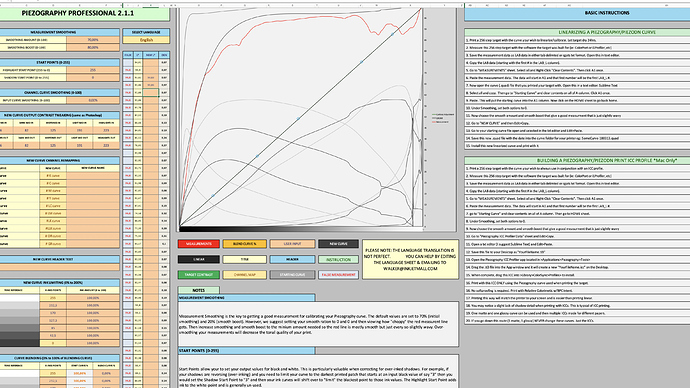This screenshot has height=388, width=690.
Task: Select the New Curve Header Text input row
Action: pos(59,267)
